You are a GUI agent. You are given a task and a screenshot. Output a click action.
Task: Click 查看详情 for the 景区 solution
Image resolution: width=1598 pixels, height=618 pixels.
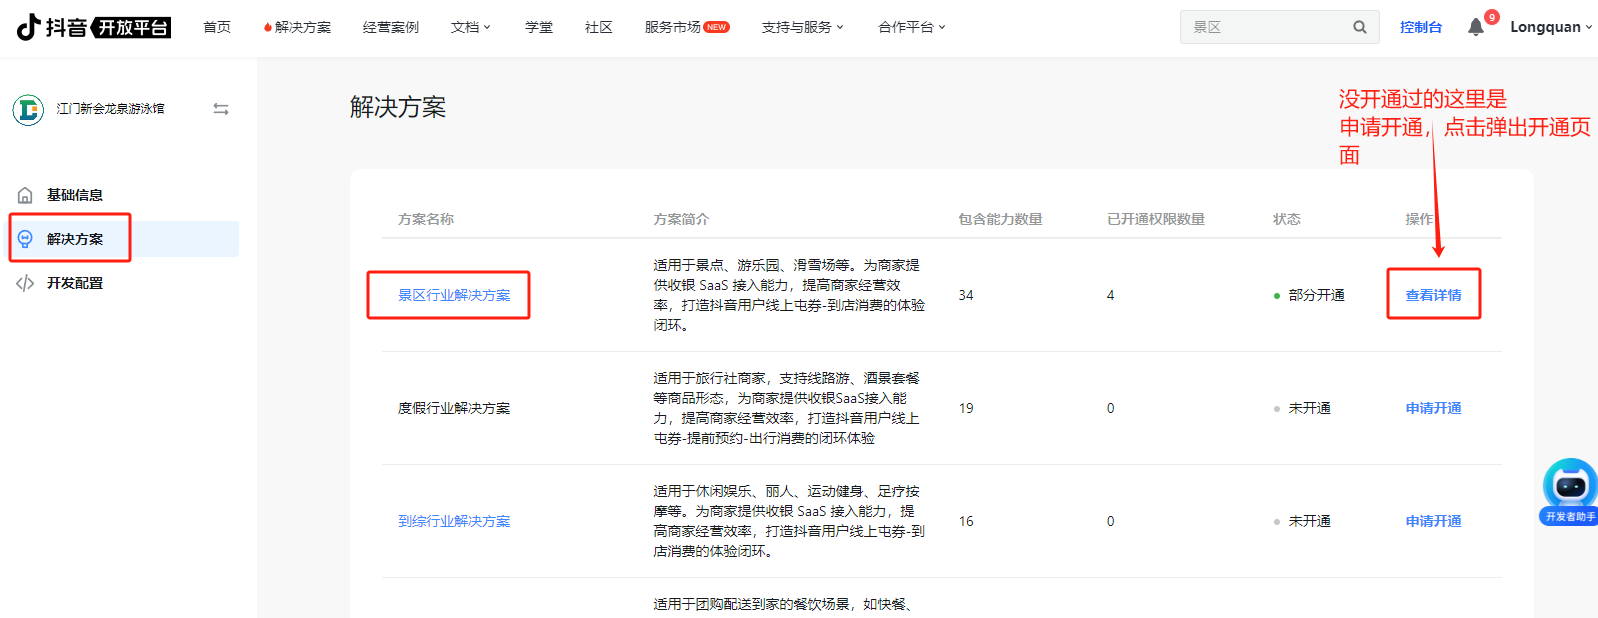(1433, 295)
